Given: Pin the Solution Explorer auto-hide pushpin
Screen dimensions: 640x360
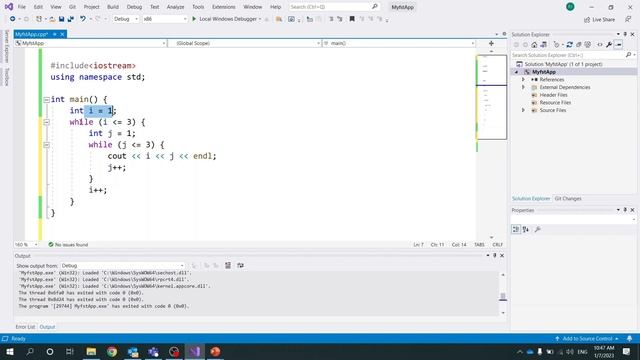Looking at the screenshot, I should [625, 34].
